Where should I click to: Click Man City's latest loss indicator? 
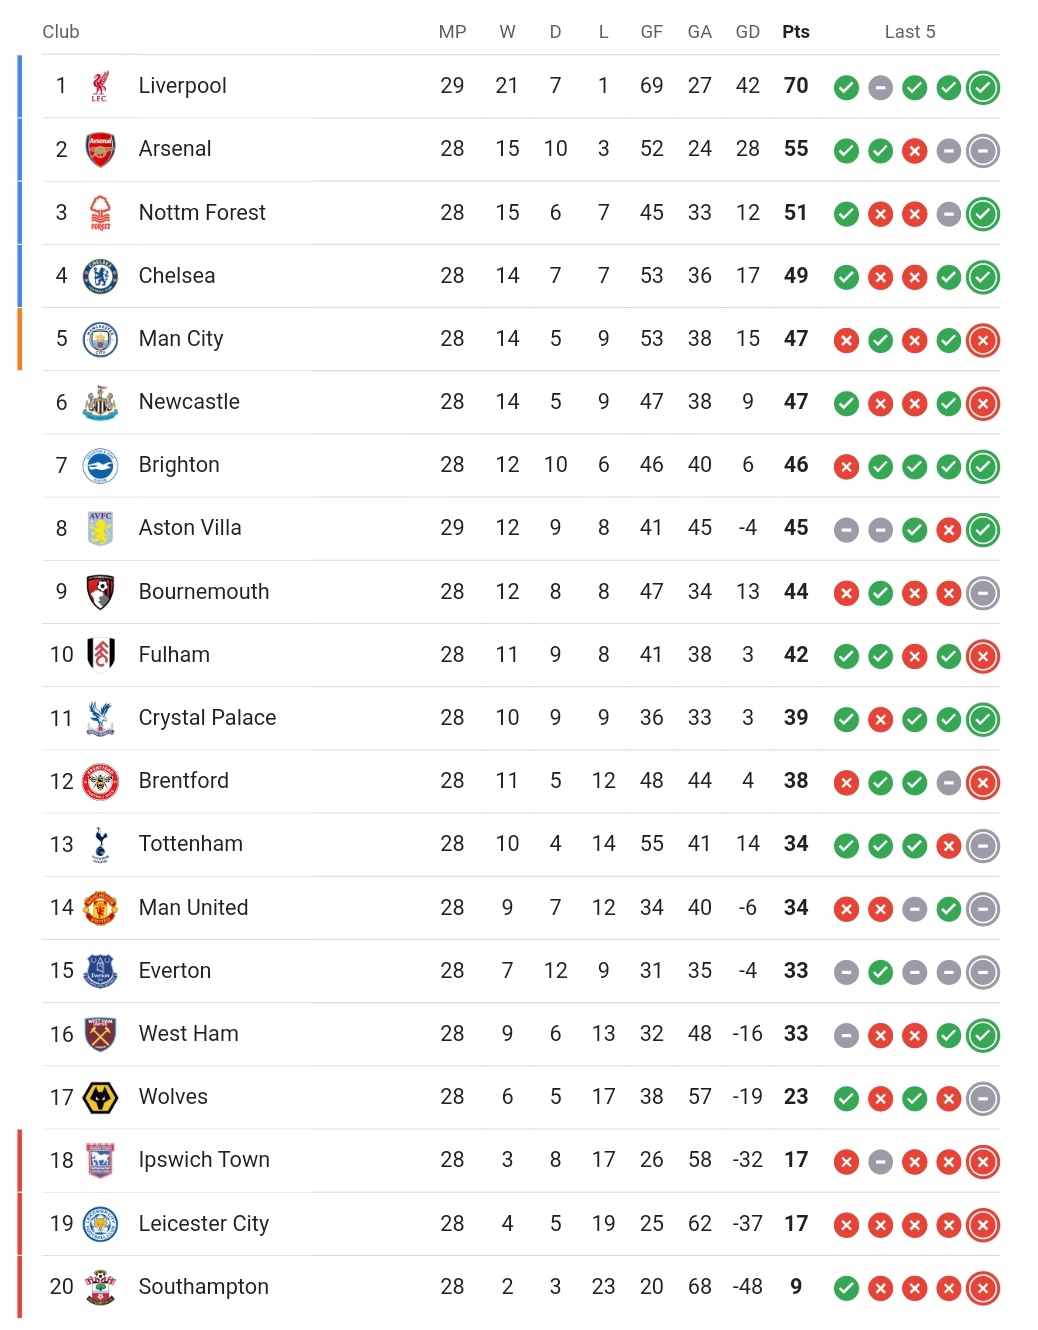[x=983, y=340]
